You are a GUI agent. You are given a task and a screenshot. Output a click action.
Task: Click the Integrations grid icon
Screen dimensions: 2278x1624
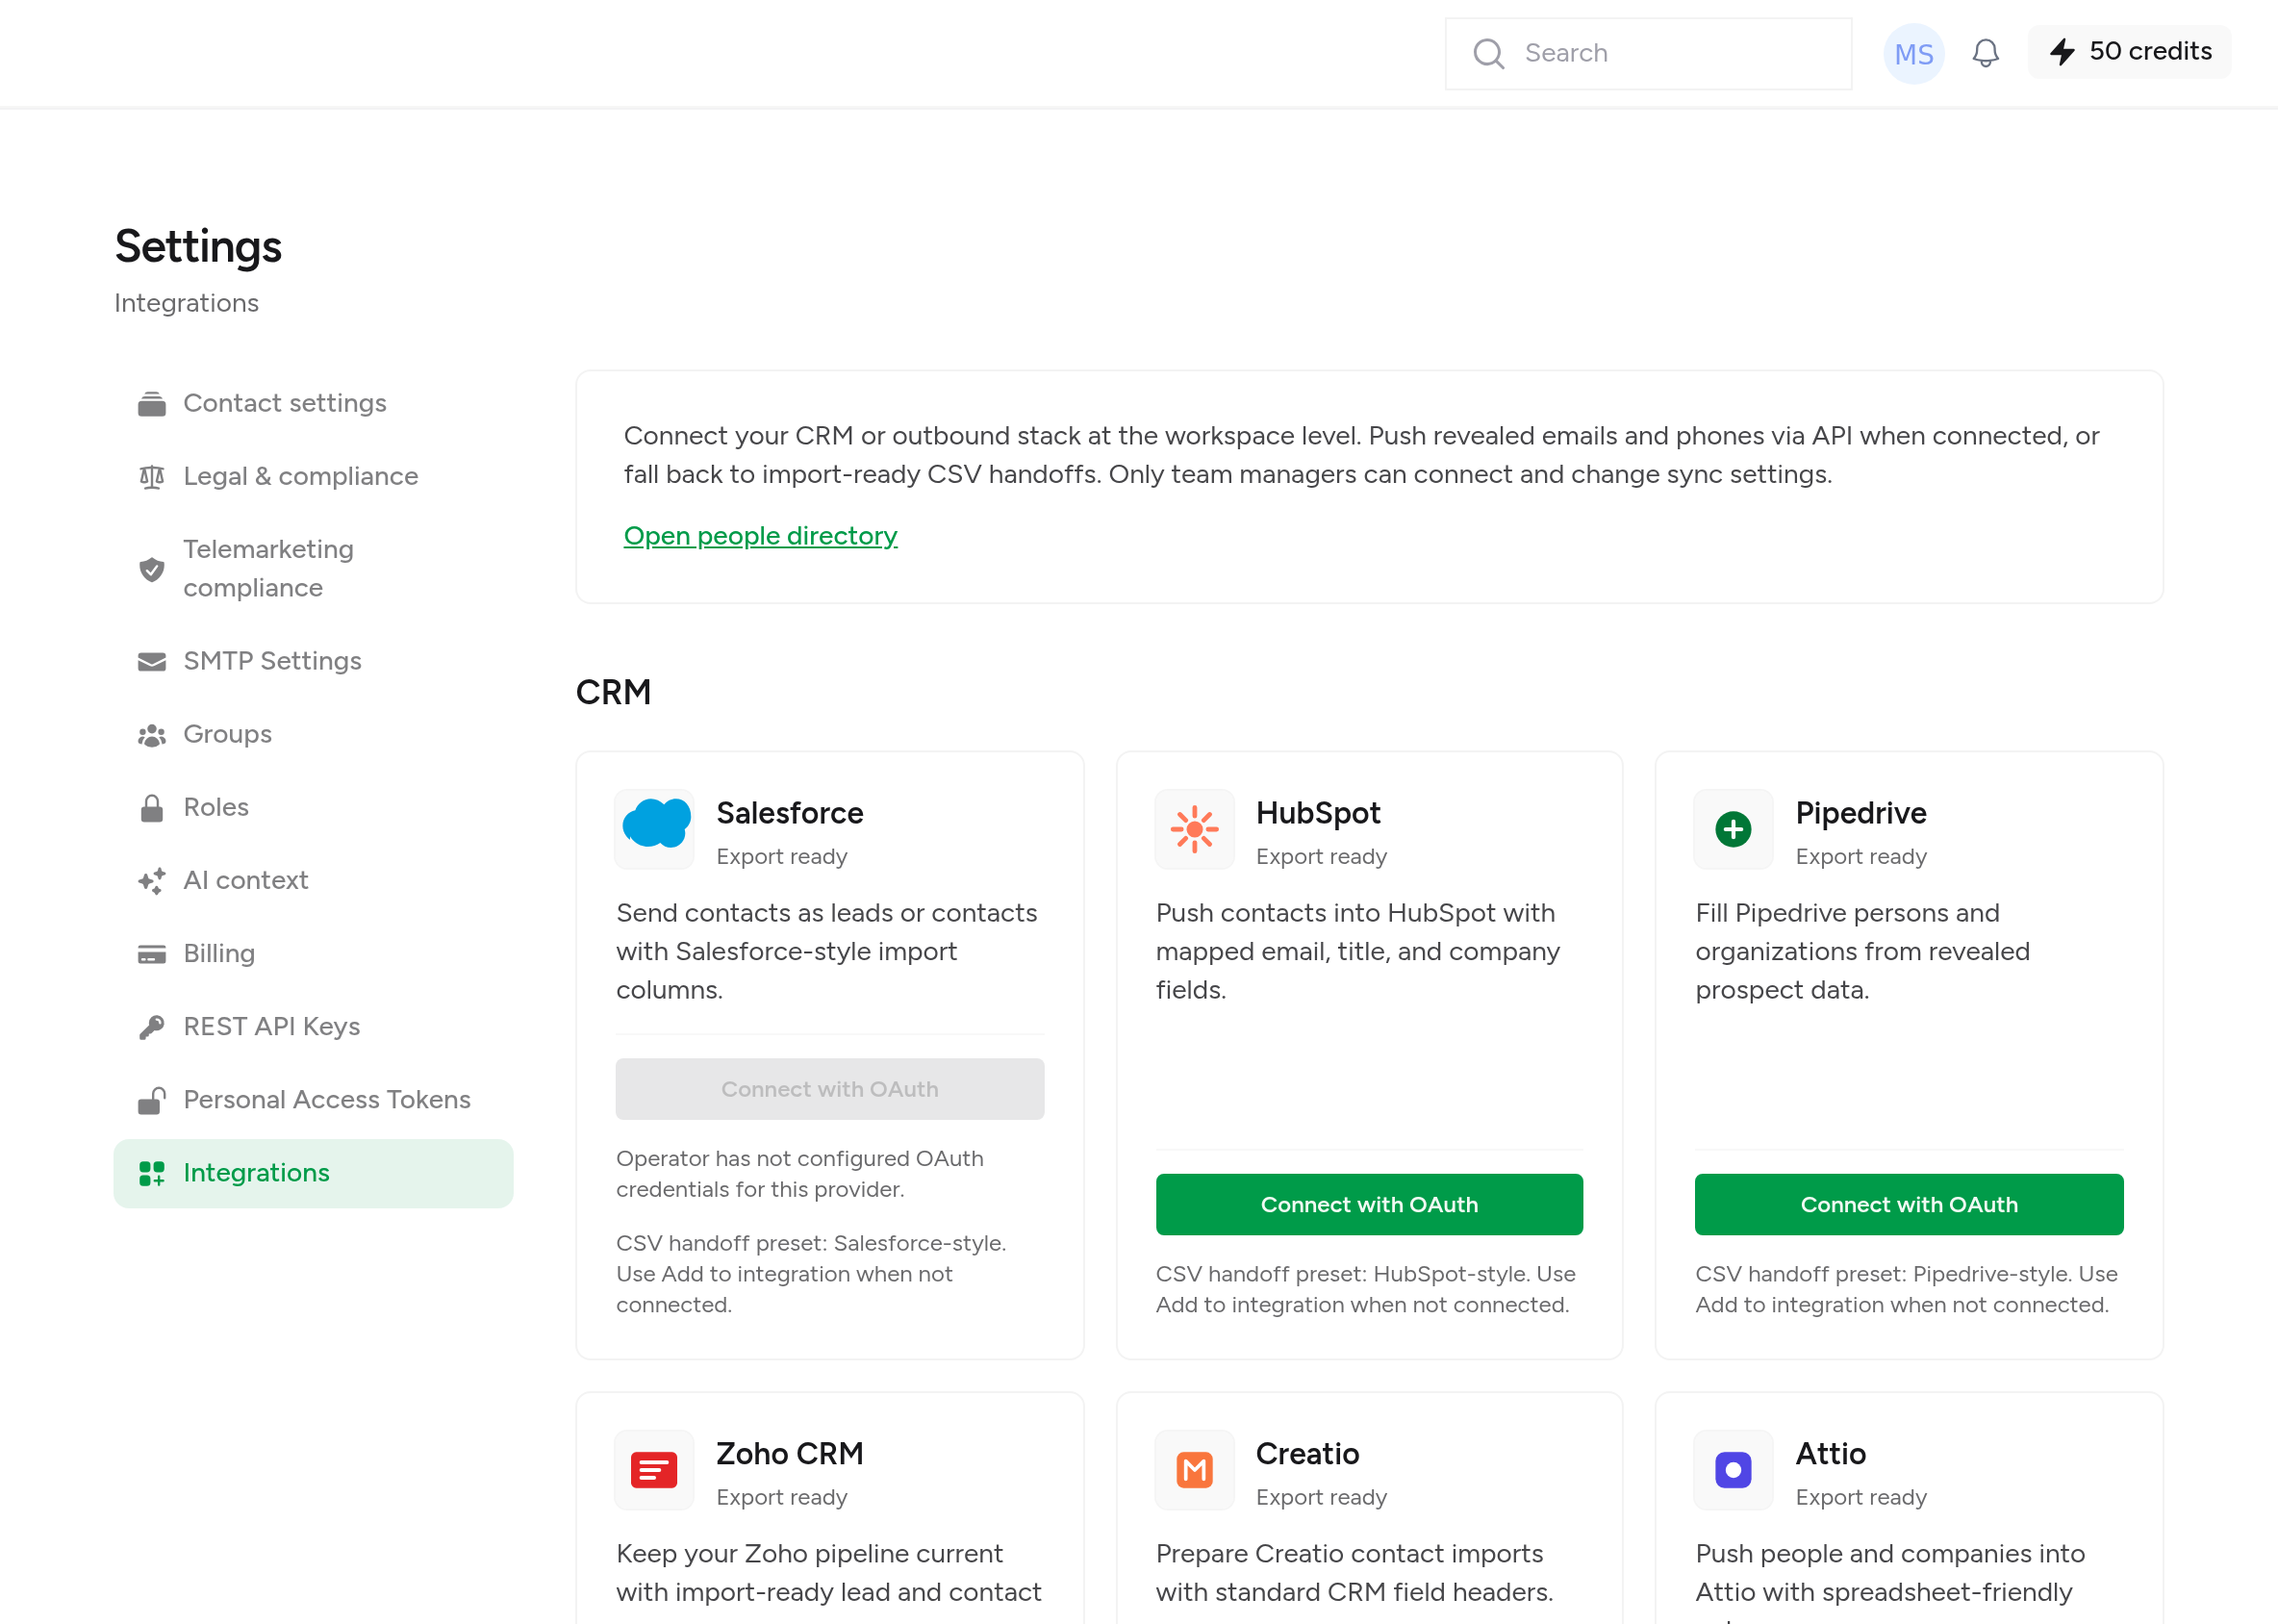pyautogui.click(x=152, y=1173)
